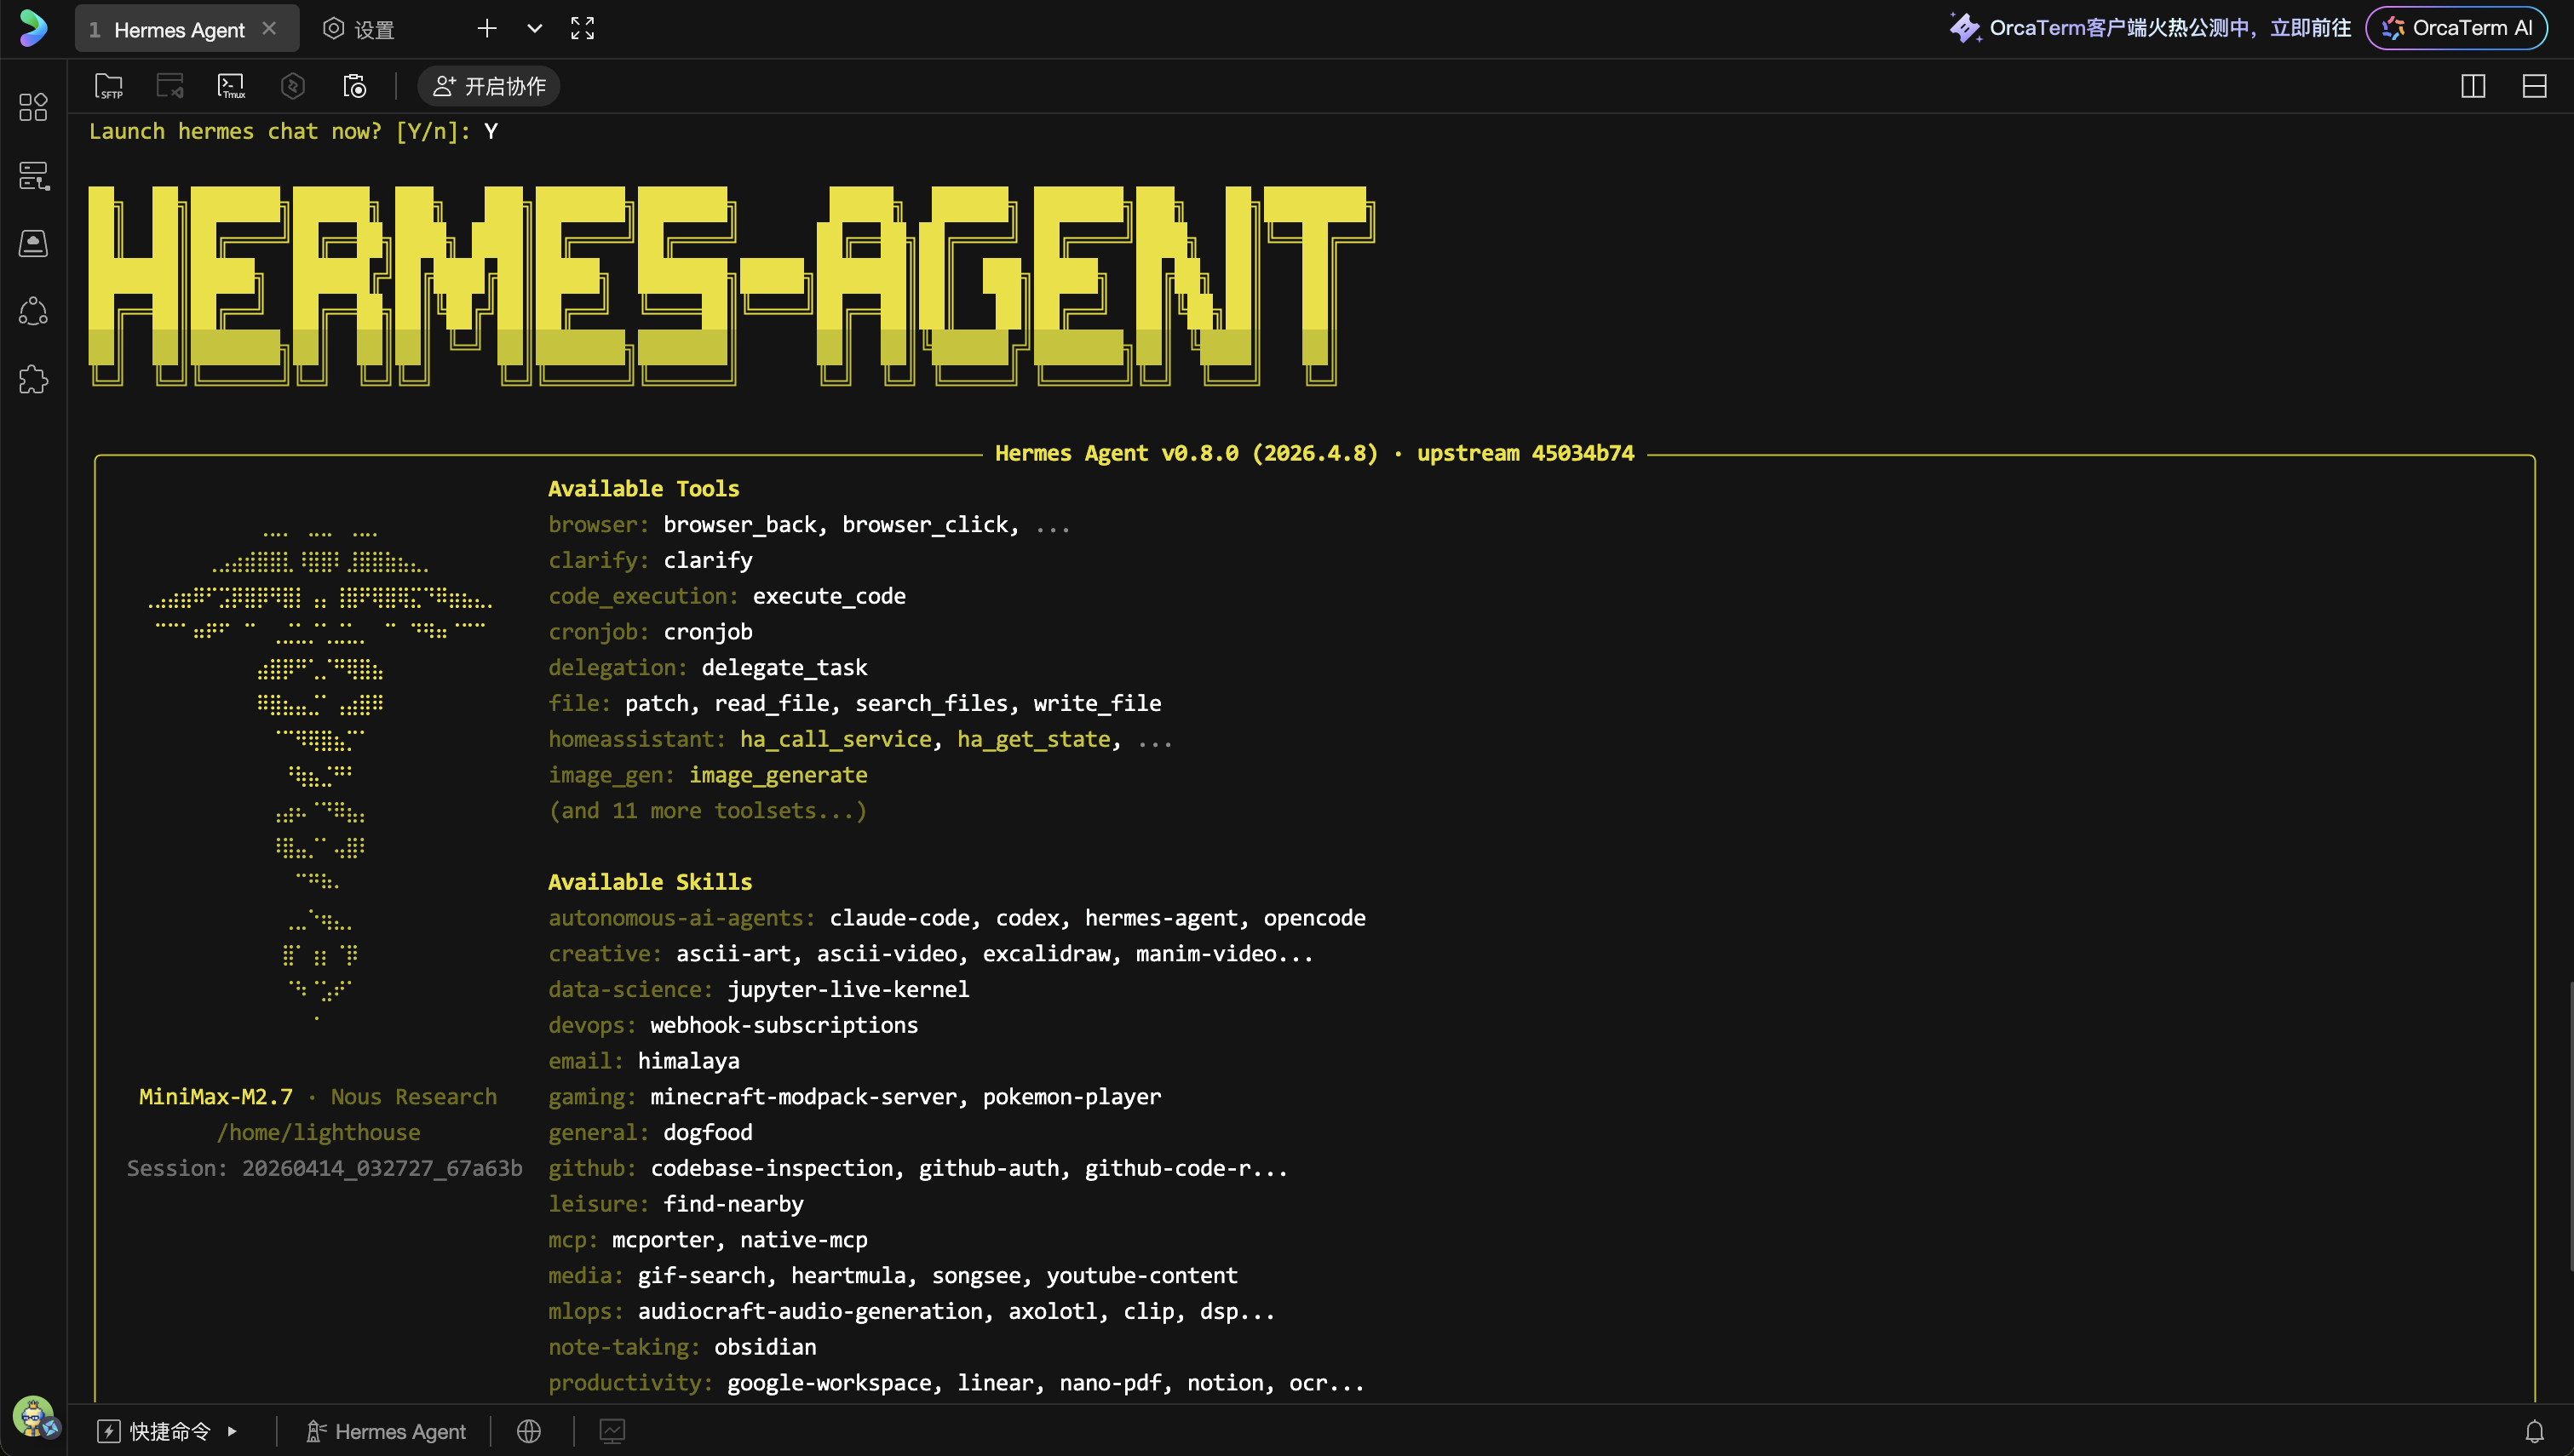Click the Tmux session icon
The height and width of the screenshot is (1456, 2574).
231,86
